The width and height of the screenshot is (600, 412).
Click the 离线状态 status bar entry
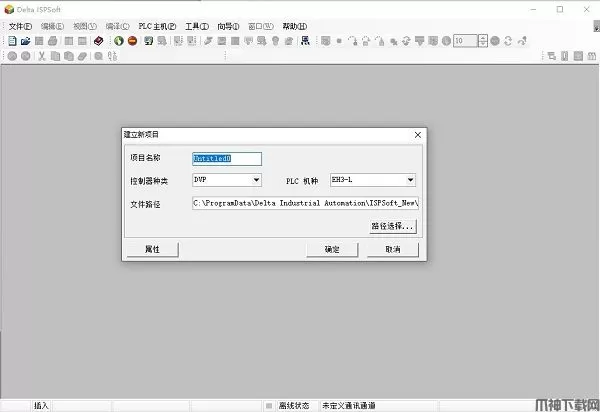click(293, 405)
